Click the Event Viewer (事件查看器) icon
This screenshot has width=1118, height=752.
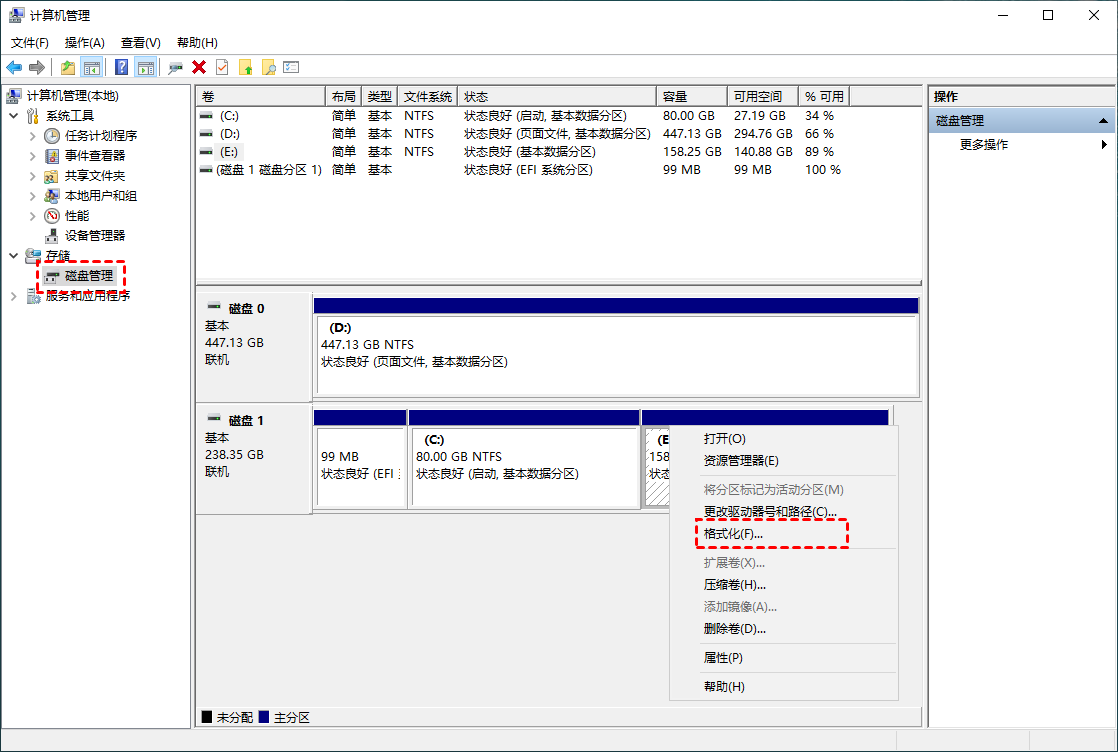coord(52,155)
